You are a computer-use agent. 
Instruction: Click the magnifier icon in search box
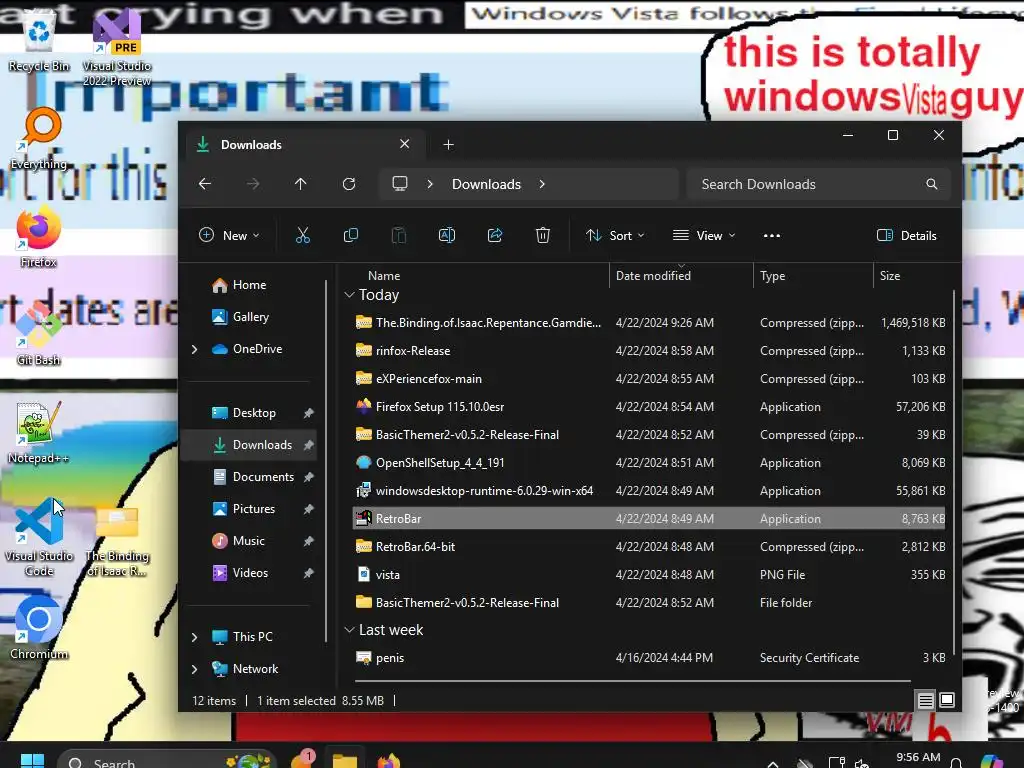tap(932, 184)
